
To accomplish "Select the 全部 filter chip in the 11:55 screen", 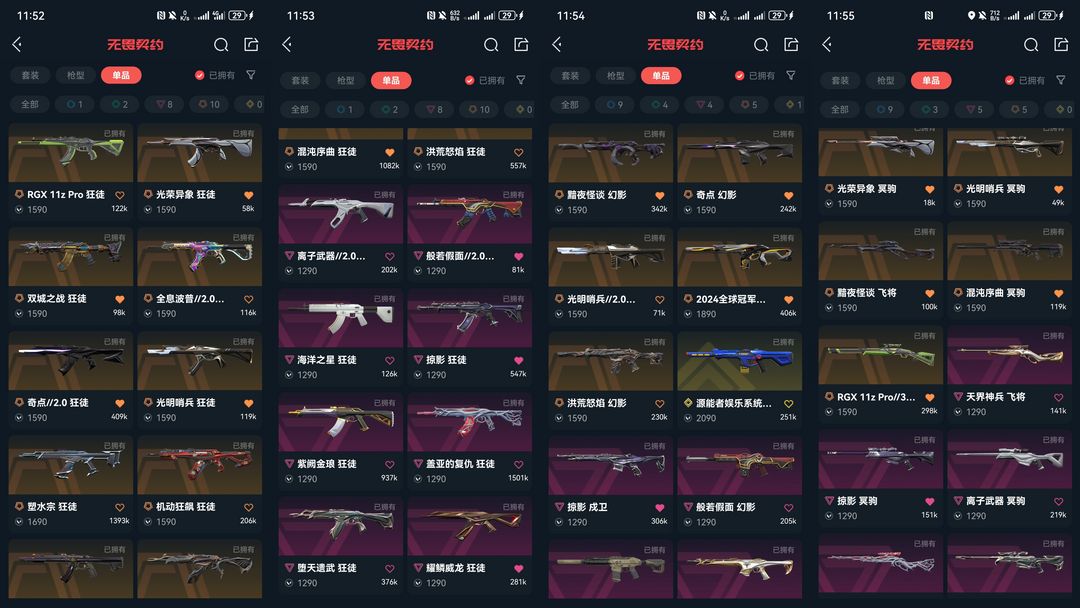I will (840, 109).
